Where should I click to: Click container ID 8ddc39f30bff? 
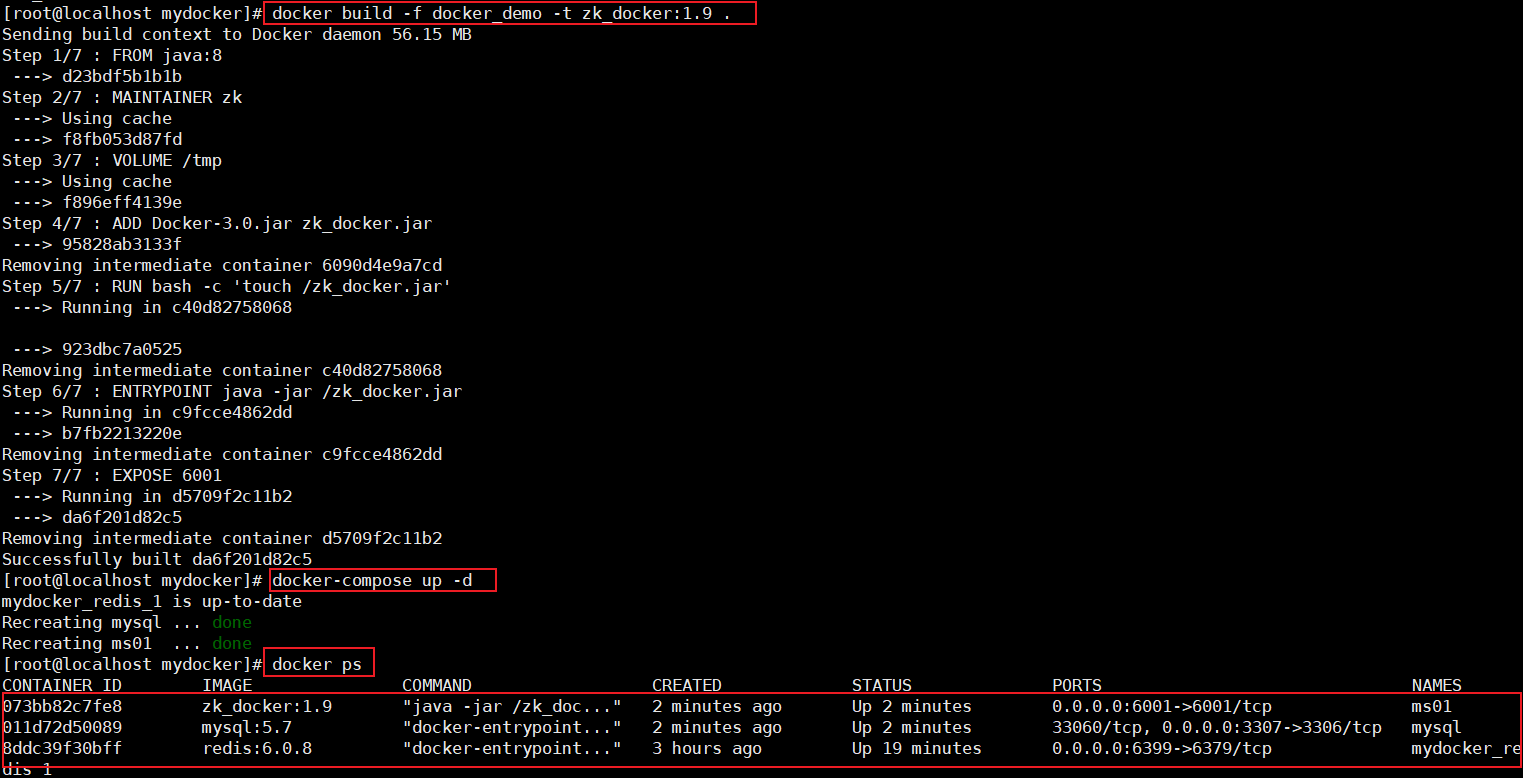(62, 749)
